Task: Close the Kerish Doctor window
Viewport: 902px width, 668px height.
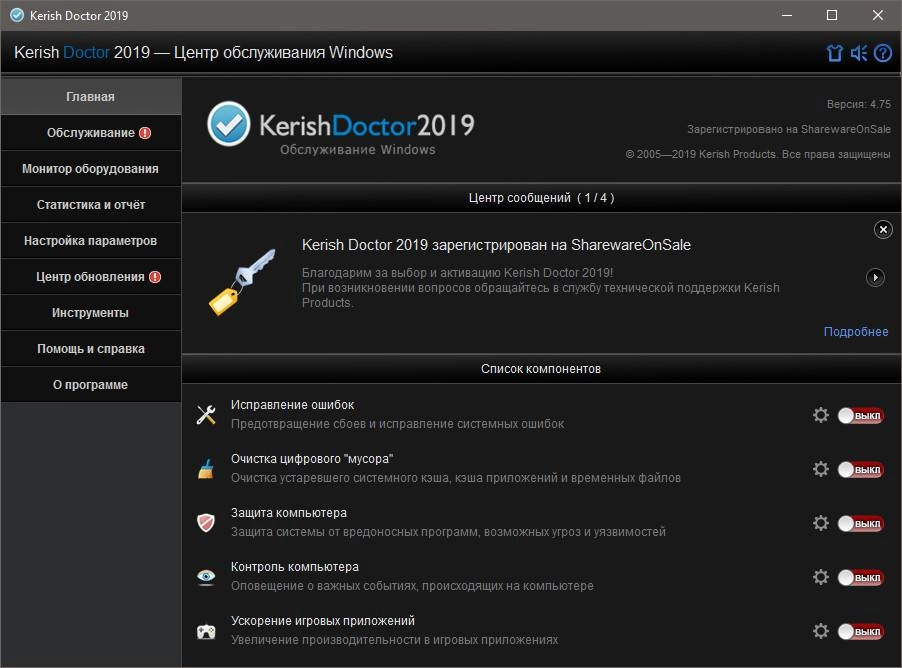Action: [877, 16]
